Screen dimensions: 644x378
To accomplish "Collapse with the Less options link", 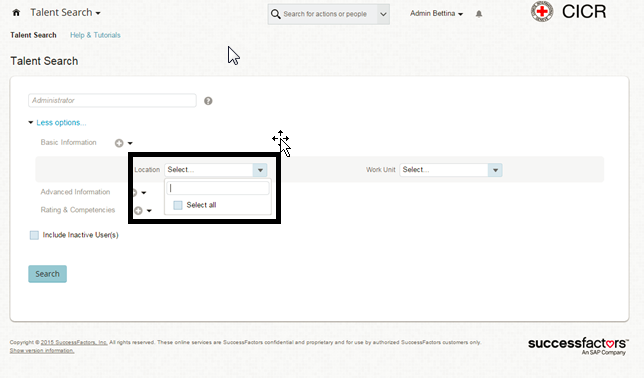I will point(61,122).
